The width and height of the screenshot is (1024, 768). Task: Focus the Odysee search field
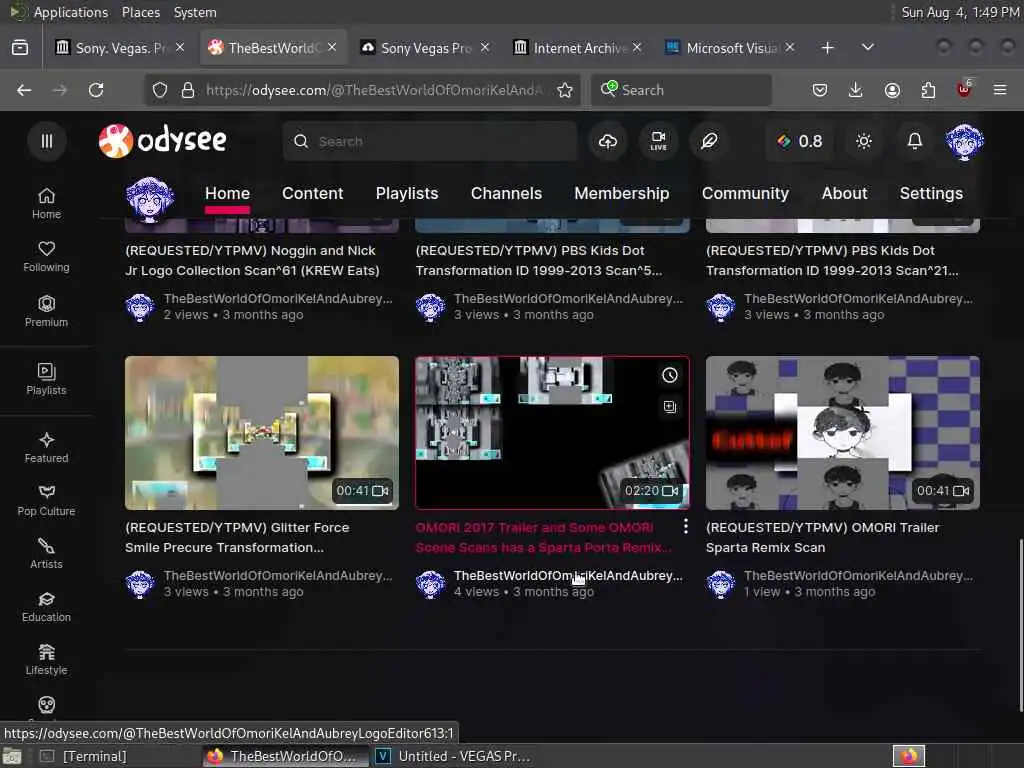[x=430, y=141]
